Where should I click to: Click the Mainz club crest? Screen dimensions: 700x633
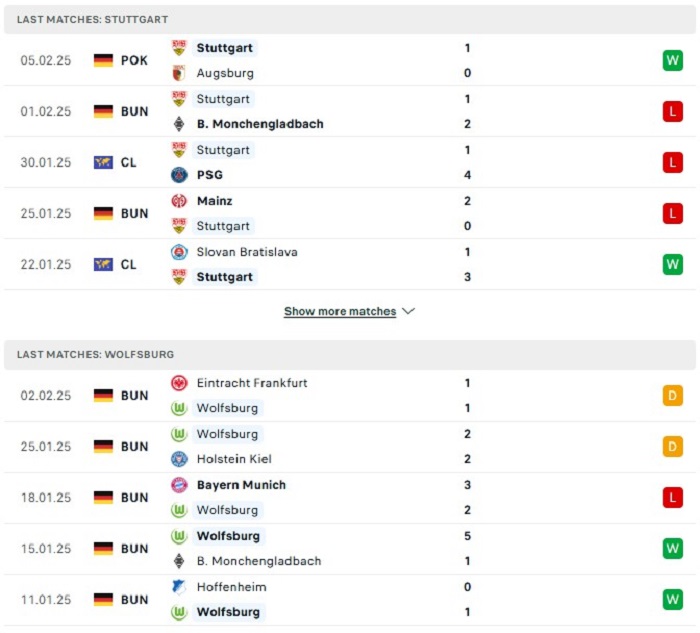point(179,201)
